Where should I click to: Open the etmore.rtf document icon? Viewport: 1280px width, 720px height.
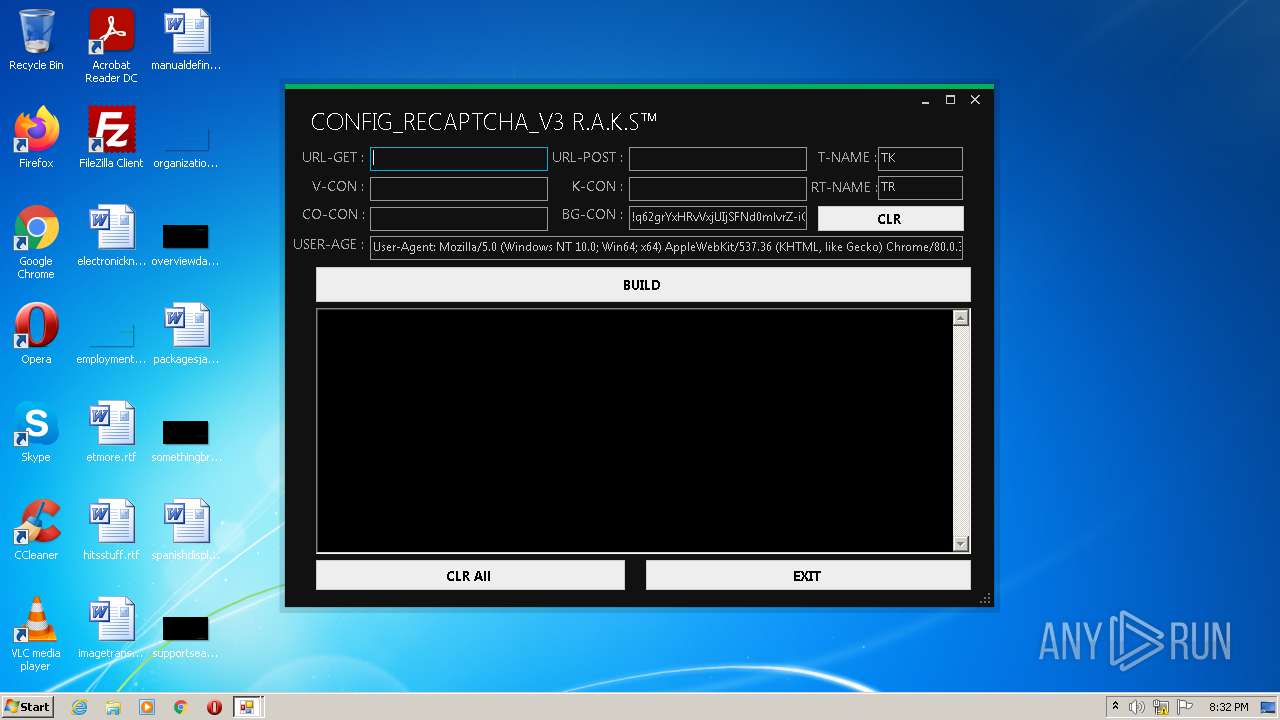[111, 432]
